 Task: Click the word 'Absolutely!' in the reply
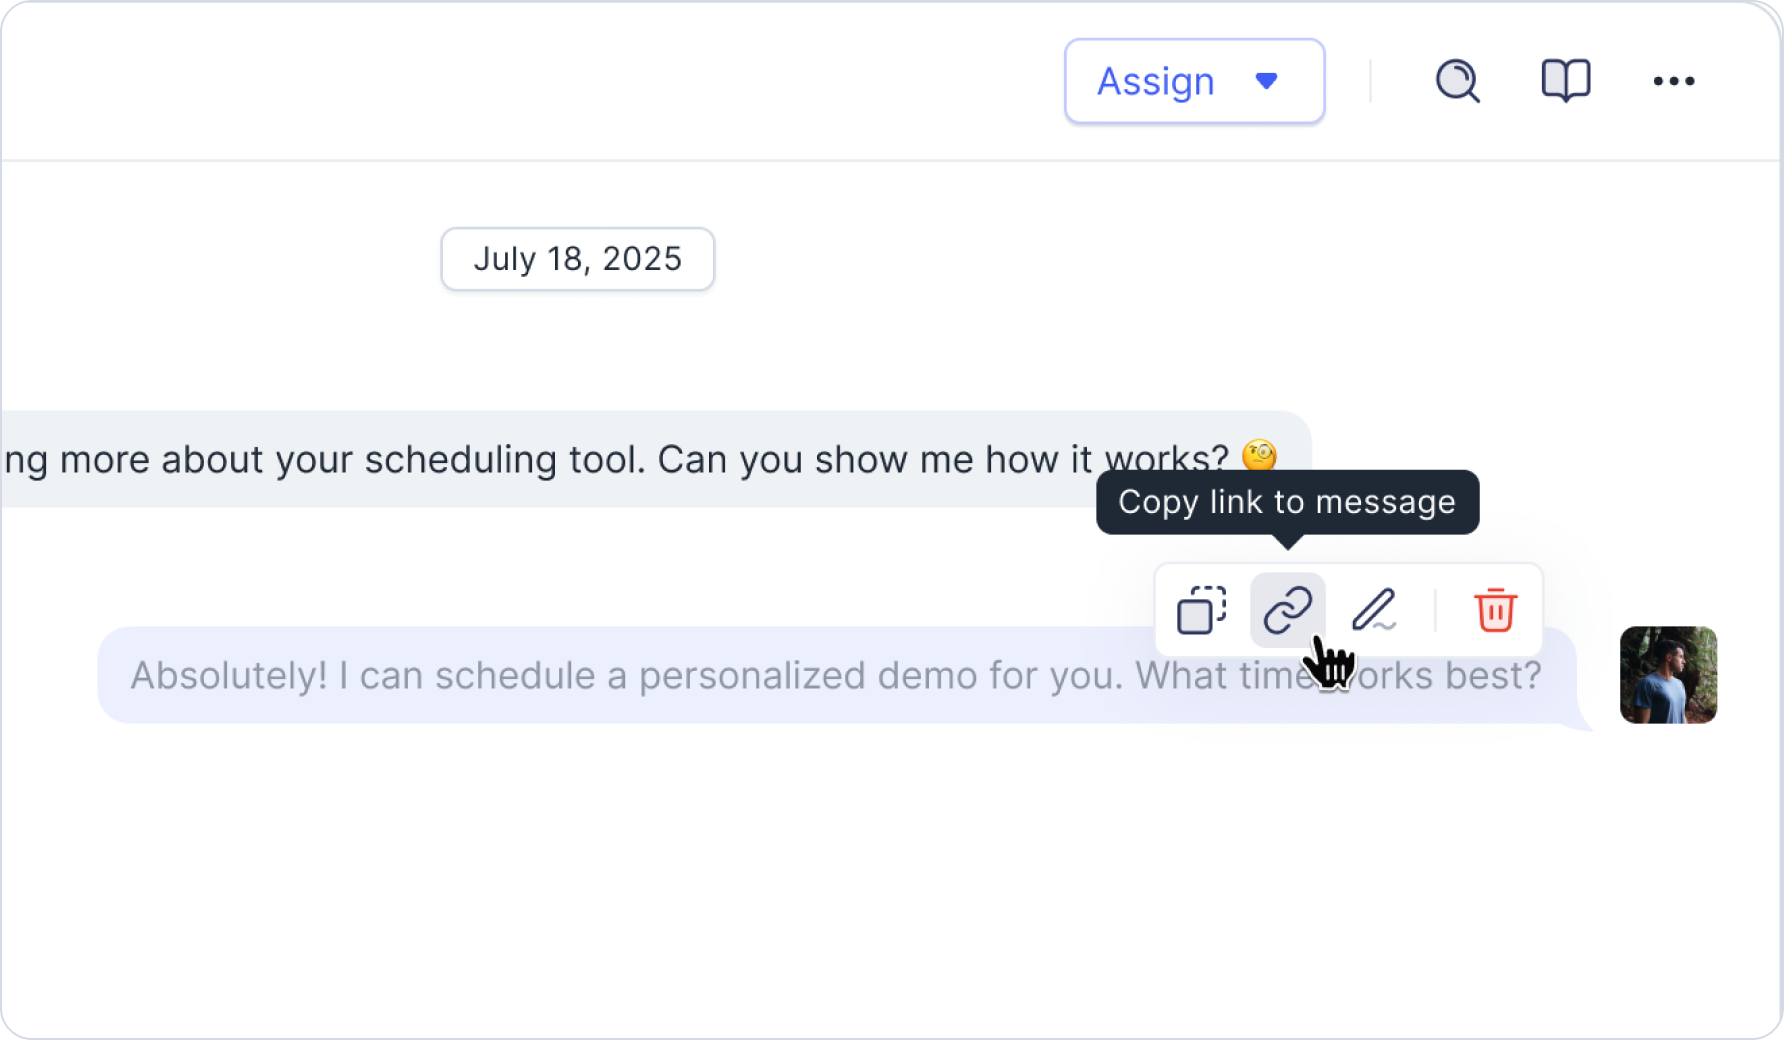click(229, 676)
